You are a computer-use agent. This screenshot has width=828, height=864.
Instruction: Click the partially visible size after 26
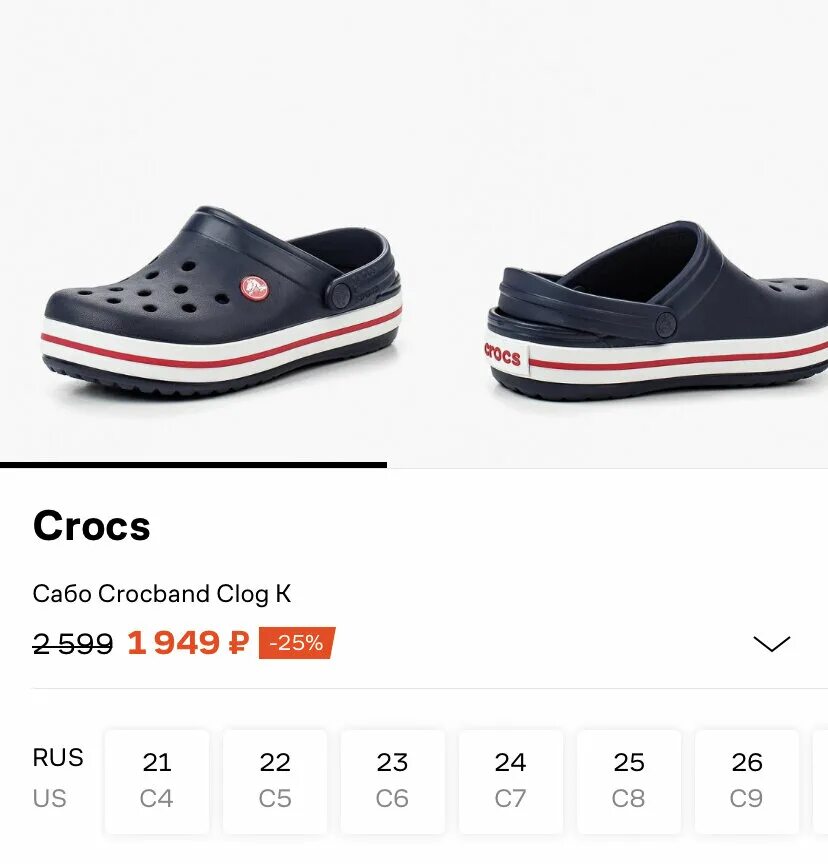[821, 781]
